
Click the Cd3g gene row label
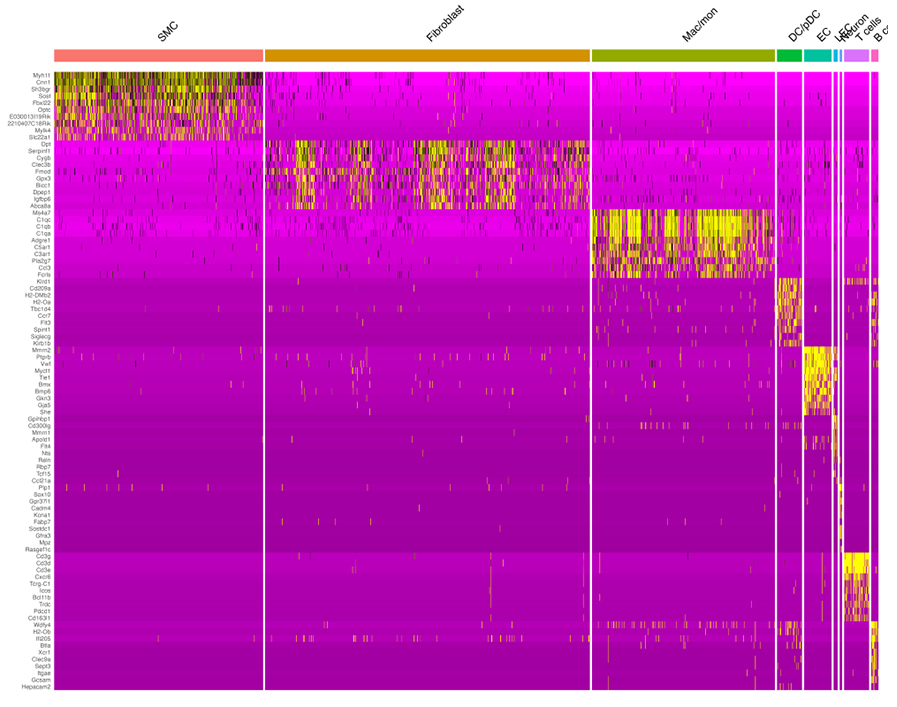[43, 556]
